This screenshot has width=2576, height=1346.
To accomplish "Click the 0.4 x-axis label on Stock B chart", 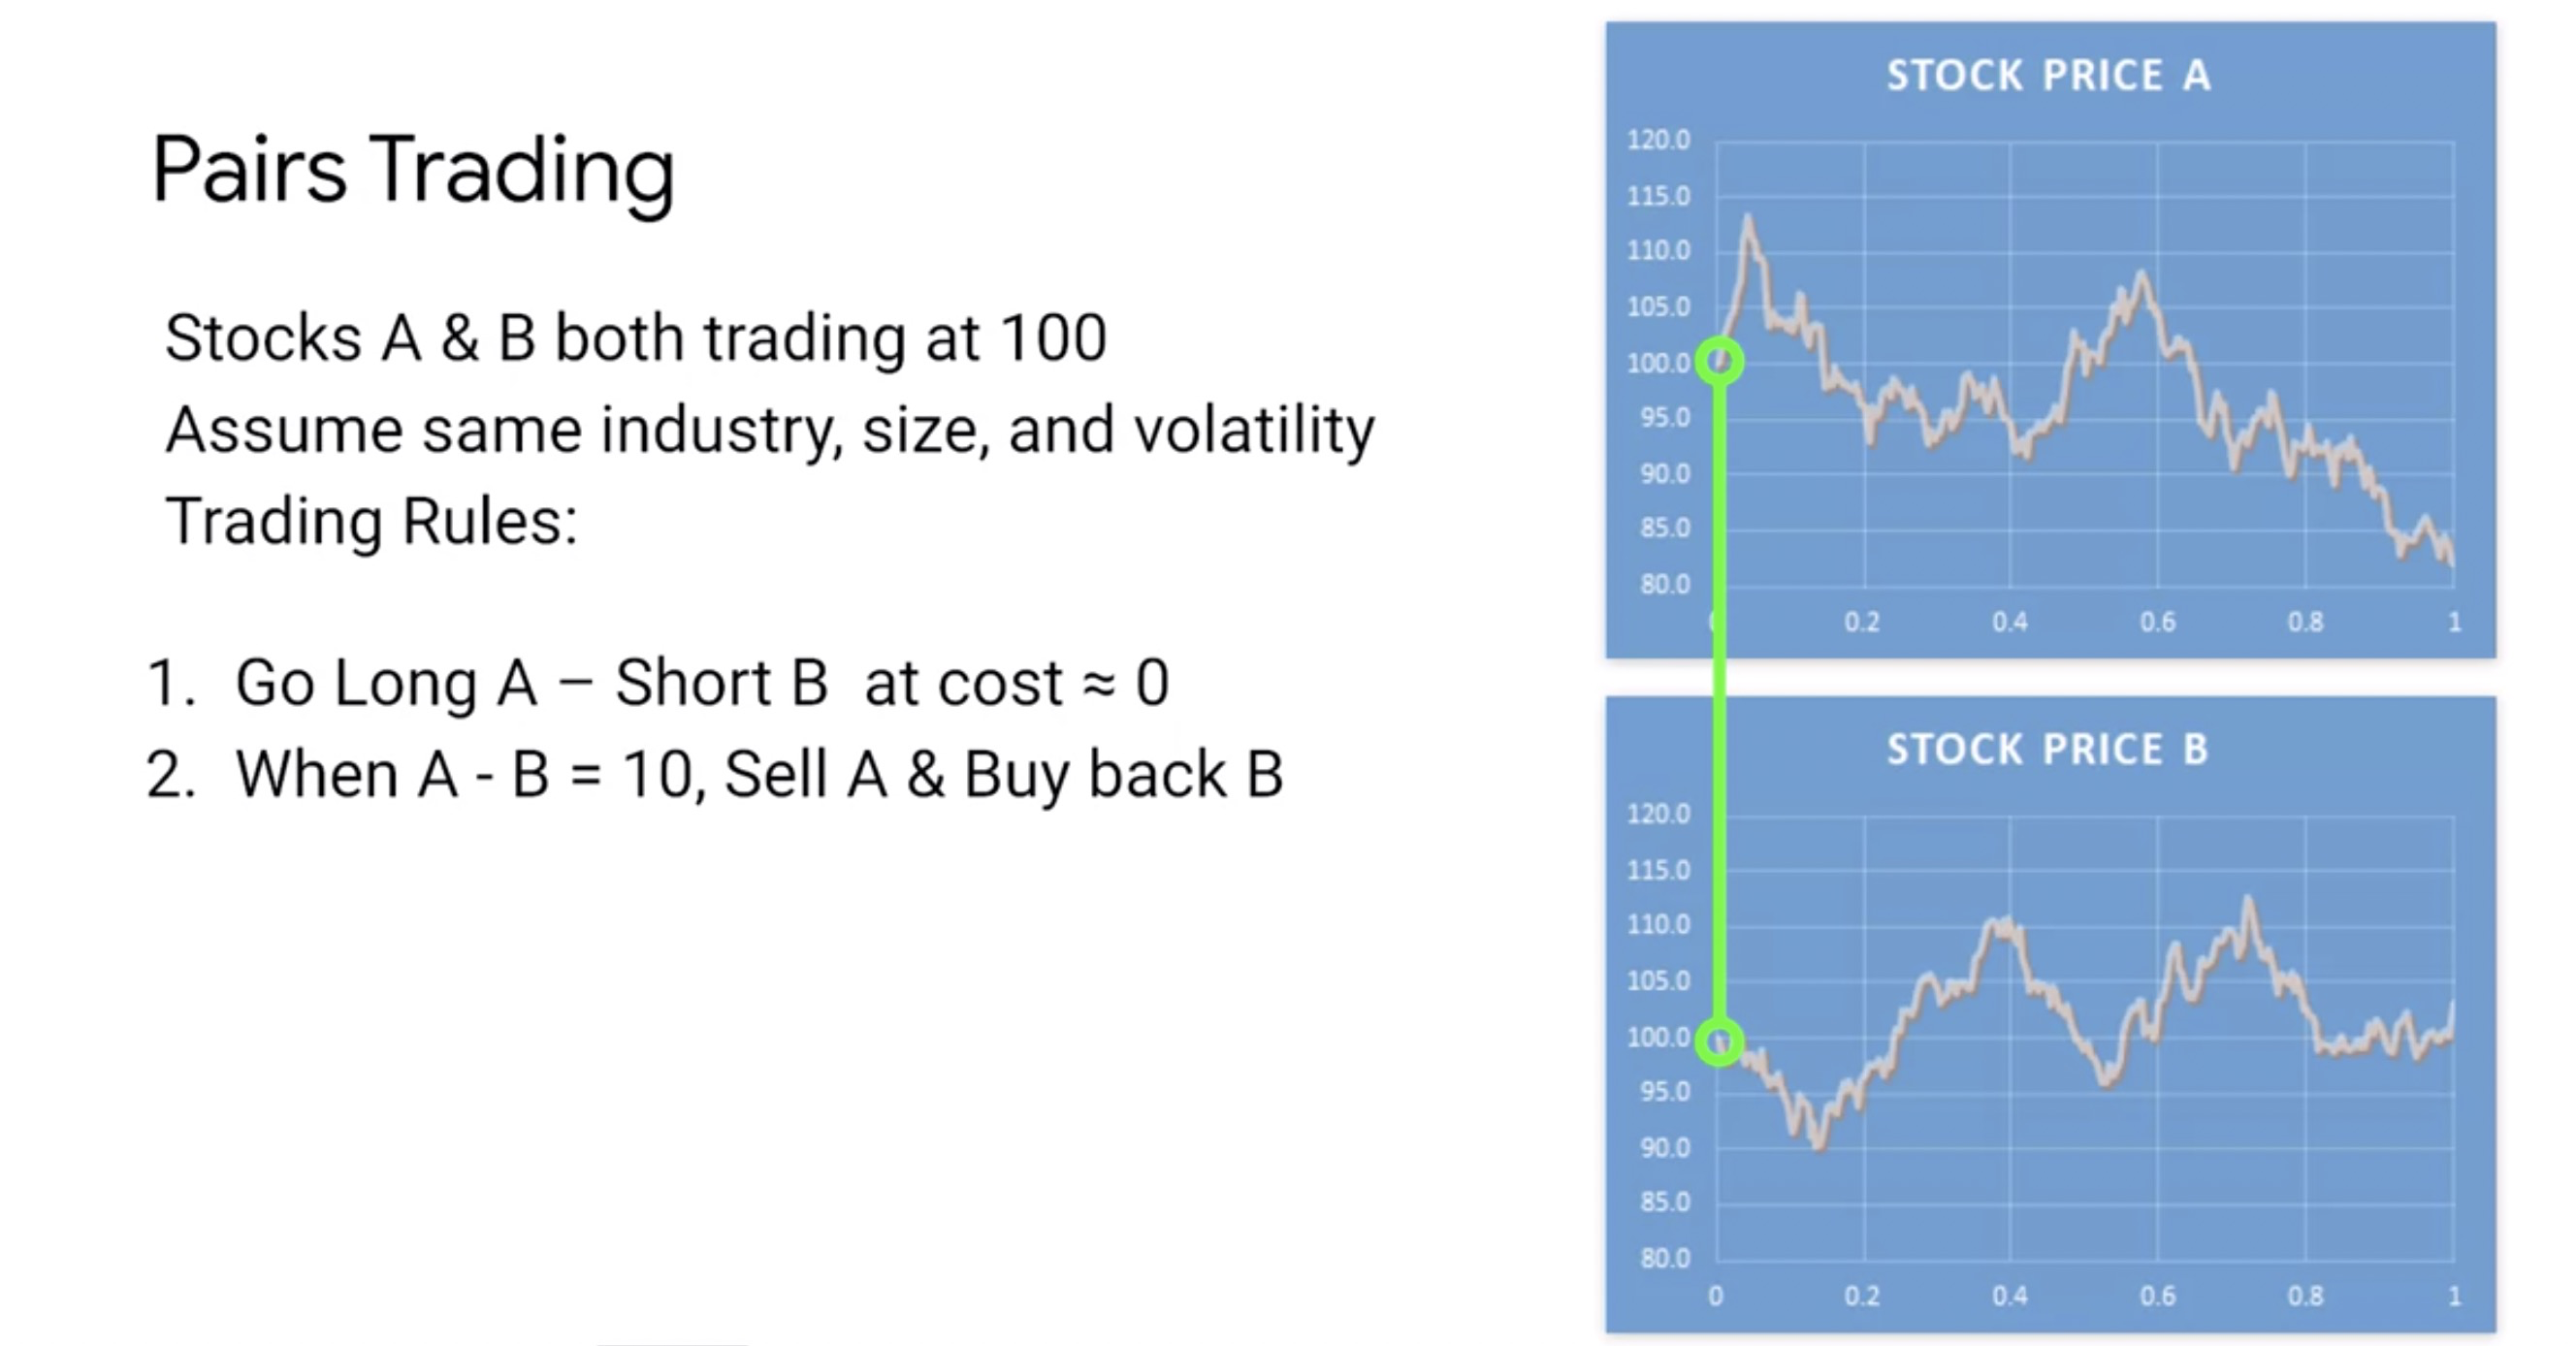I will [x=2009, y=1297].
